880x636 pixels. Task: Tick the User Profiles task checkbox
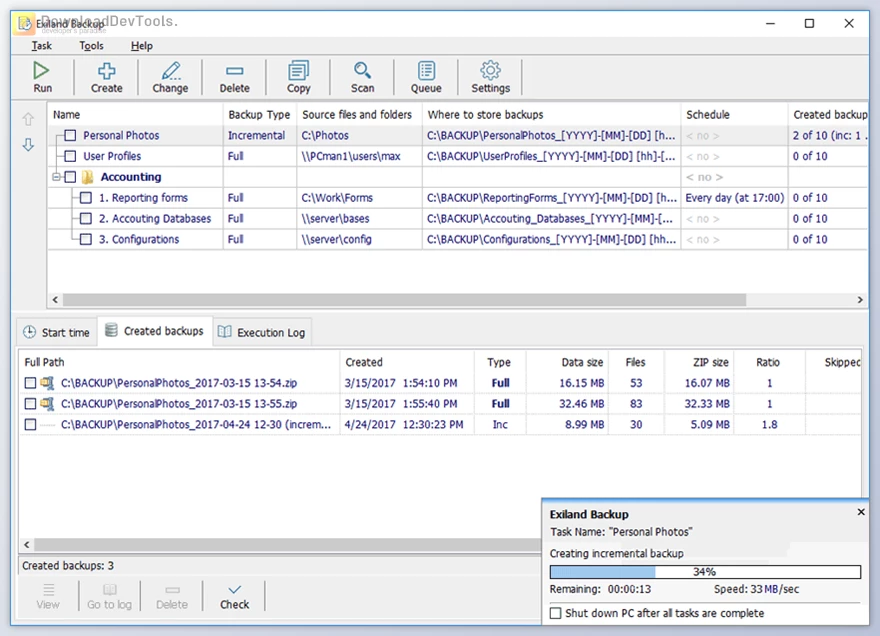pyautogui.click(x=70, y=156)
